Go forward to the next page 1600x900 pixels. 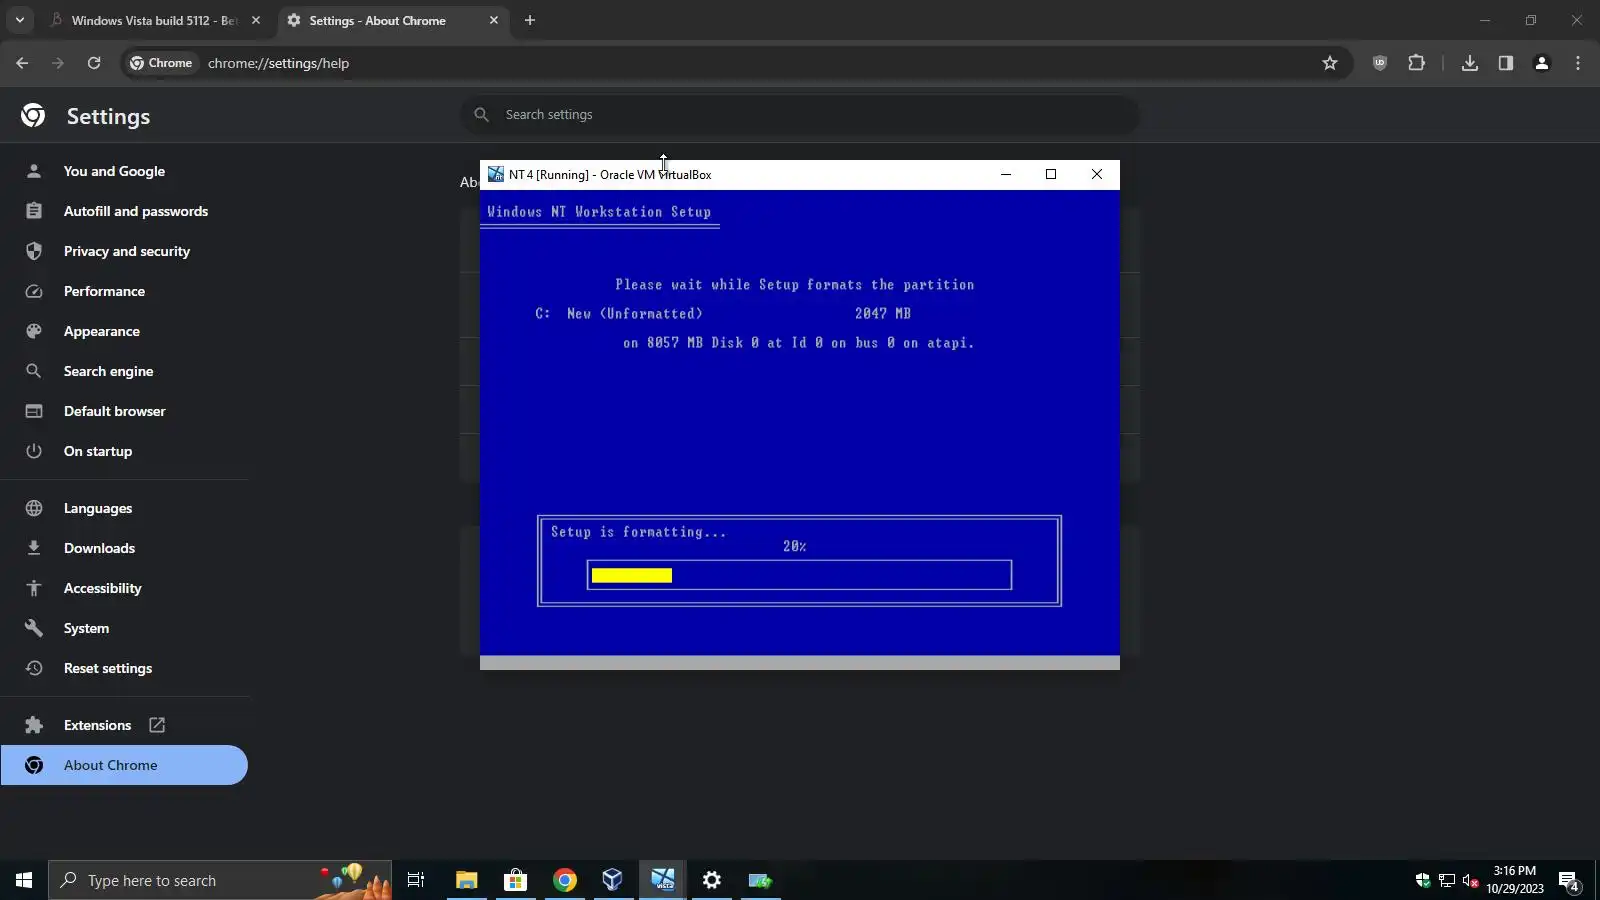coord(58,63)
